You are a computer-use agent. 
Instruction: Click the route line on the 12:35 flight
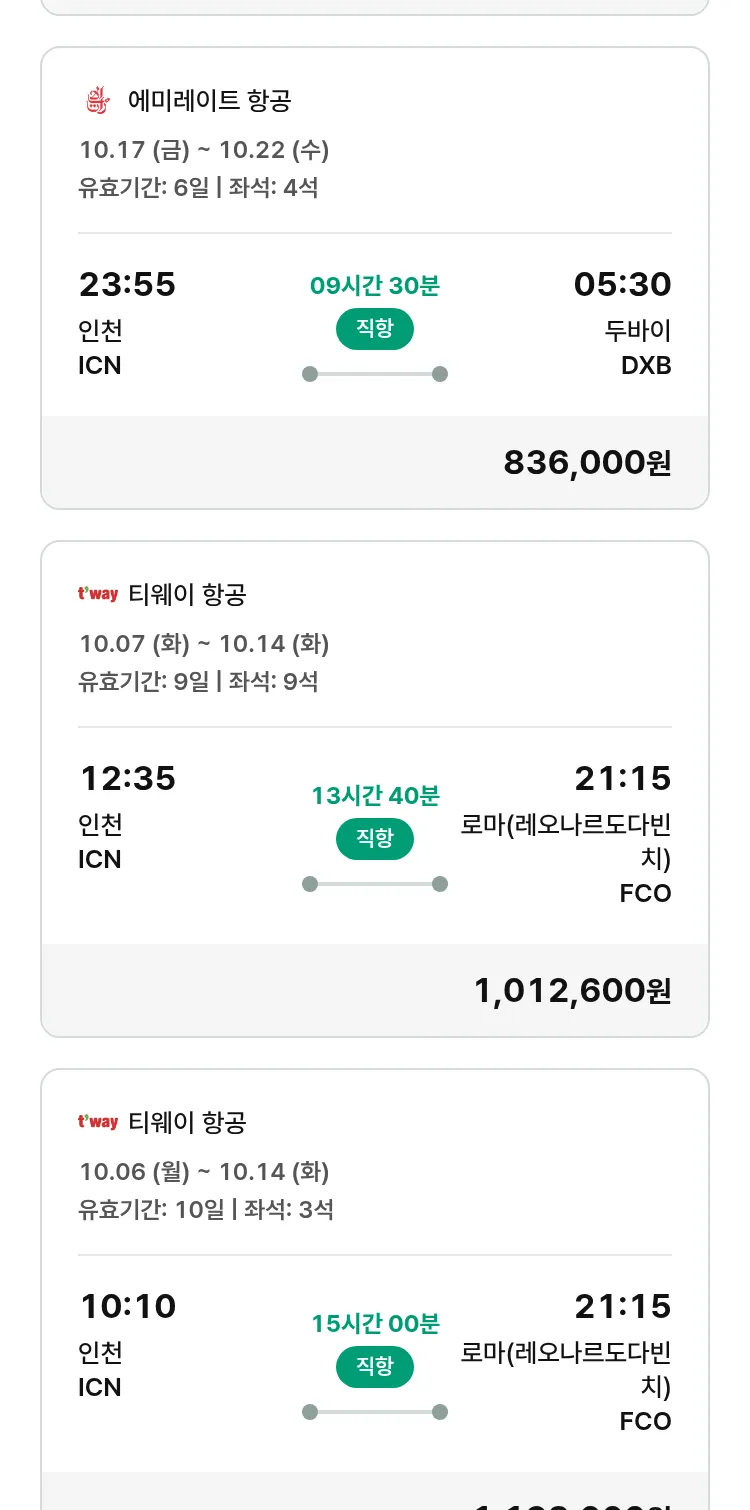pyautogui.click(x=375, y=884)
